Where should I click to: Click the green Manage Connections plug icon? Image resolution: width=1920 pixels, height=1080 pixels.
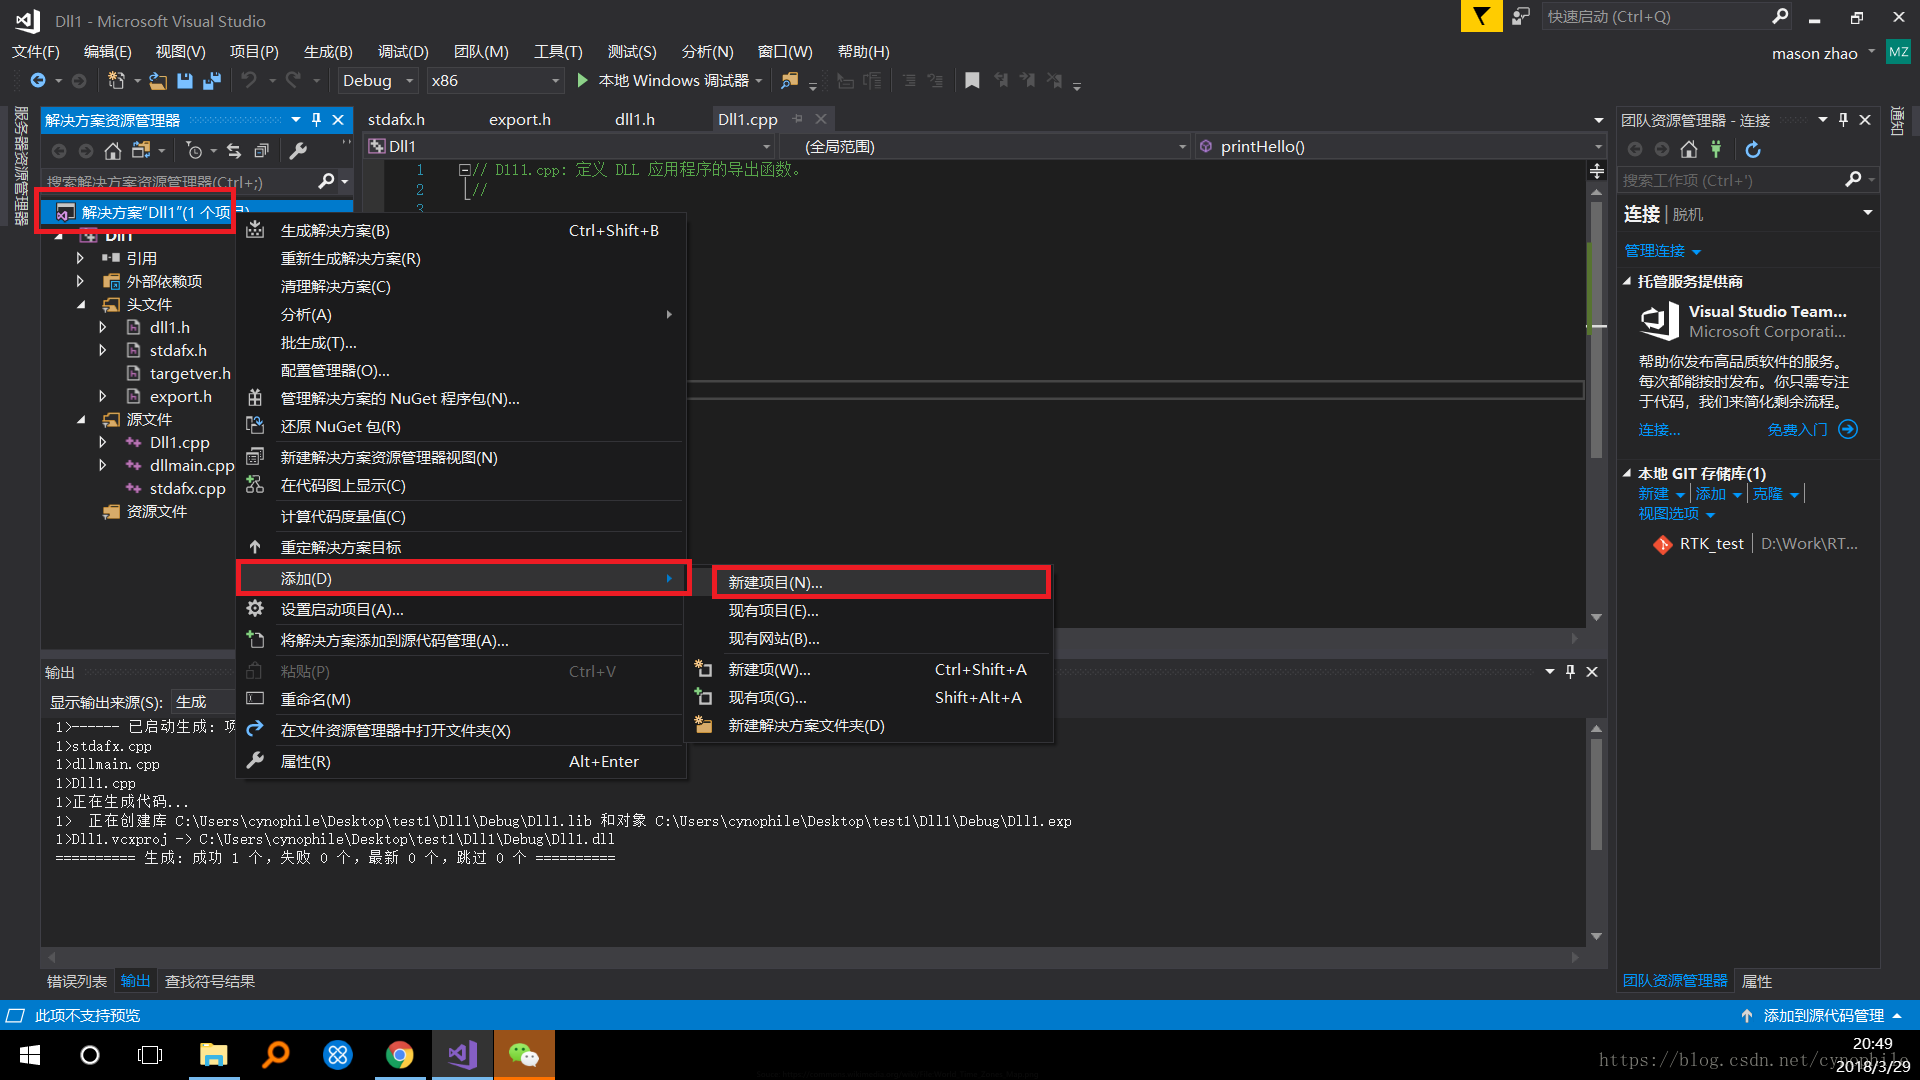pyautogui.click(x=1716, y=149)
